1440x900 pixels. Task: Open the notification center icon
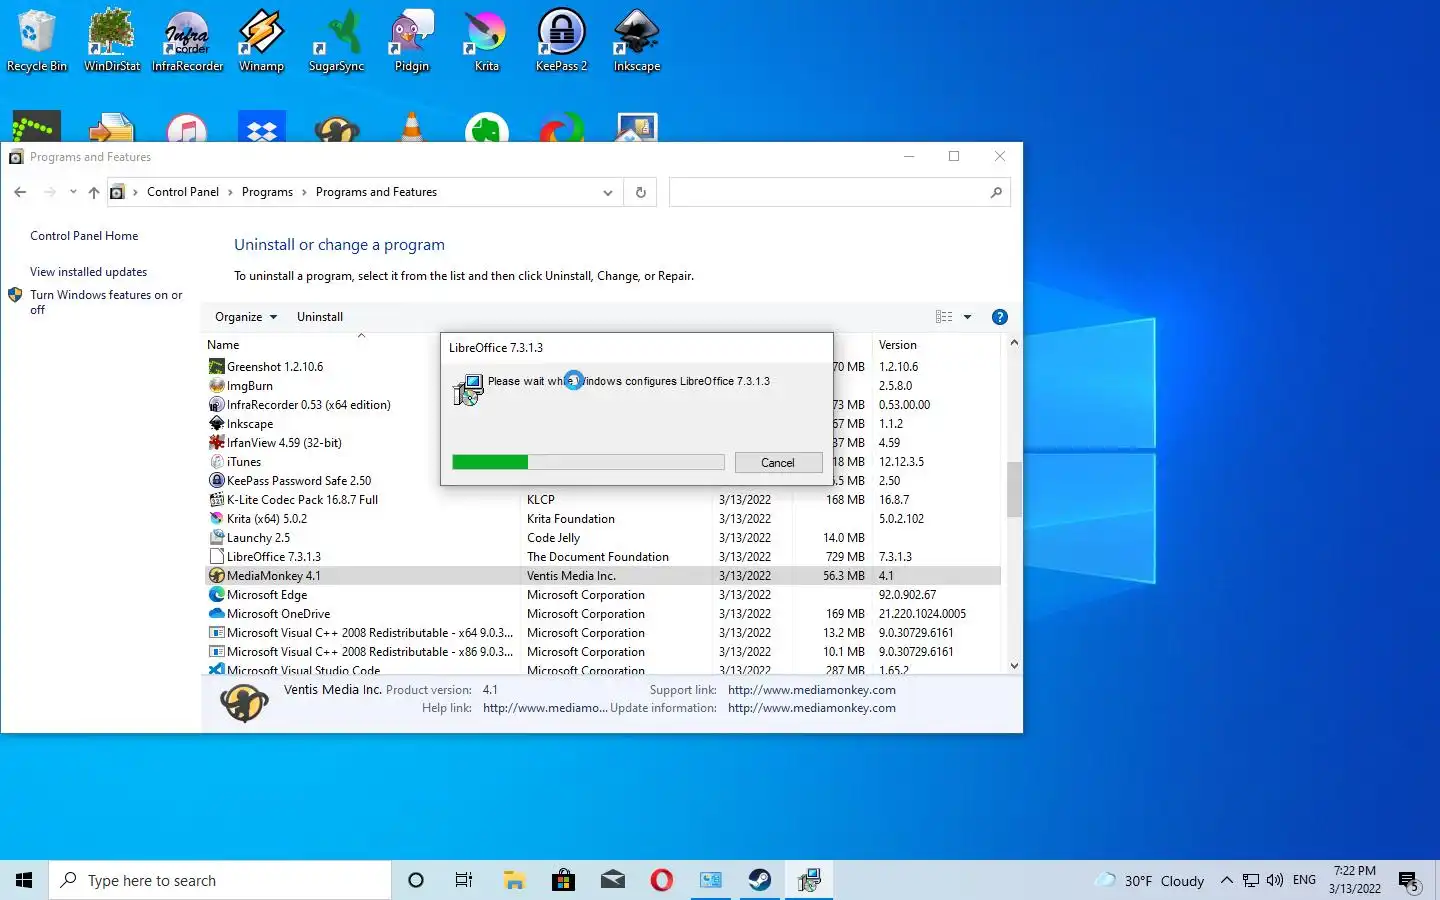tap(1409, 881)
